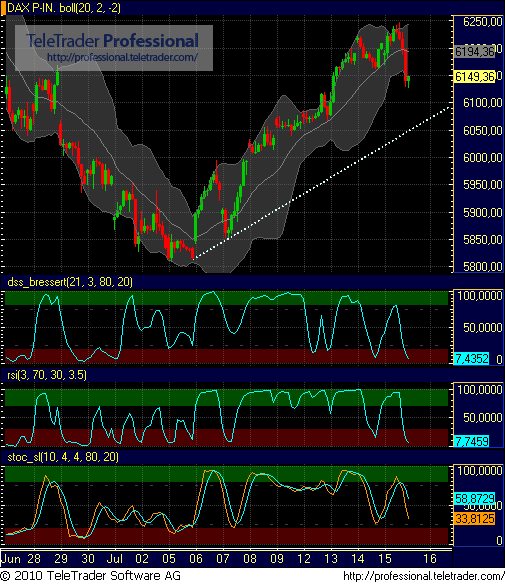The image size is (505, 585).
Task: Click the gray 6194,36 price label
Action: (x=474, y=51)
